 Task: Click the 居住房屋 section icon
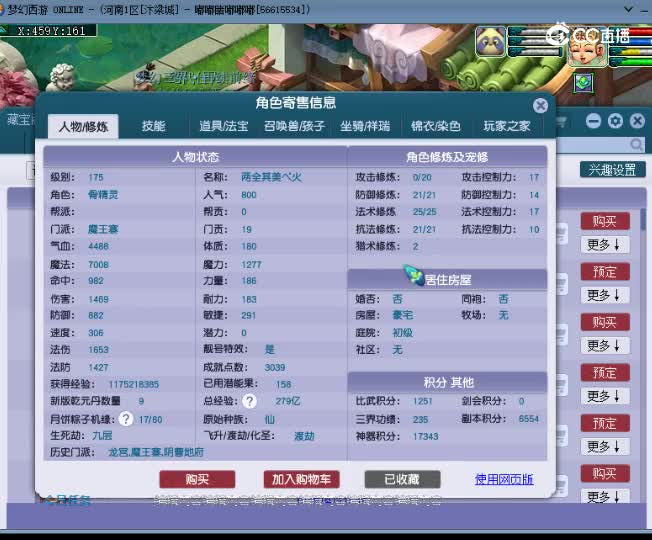click(x=413, y=275)
